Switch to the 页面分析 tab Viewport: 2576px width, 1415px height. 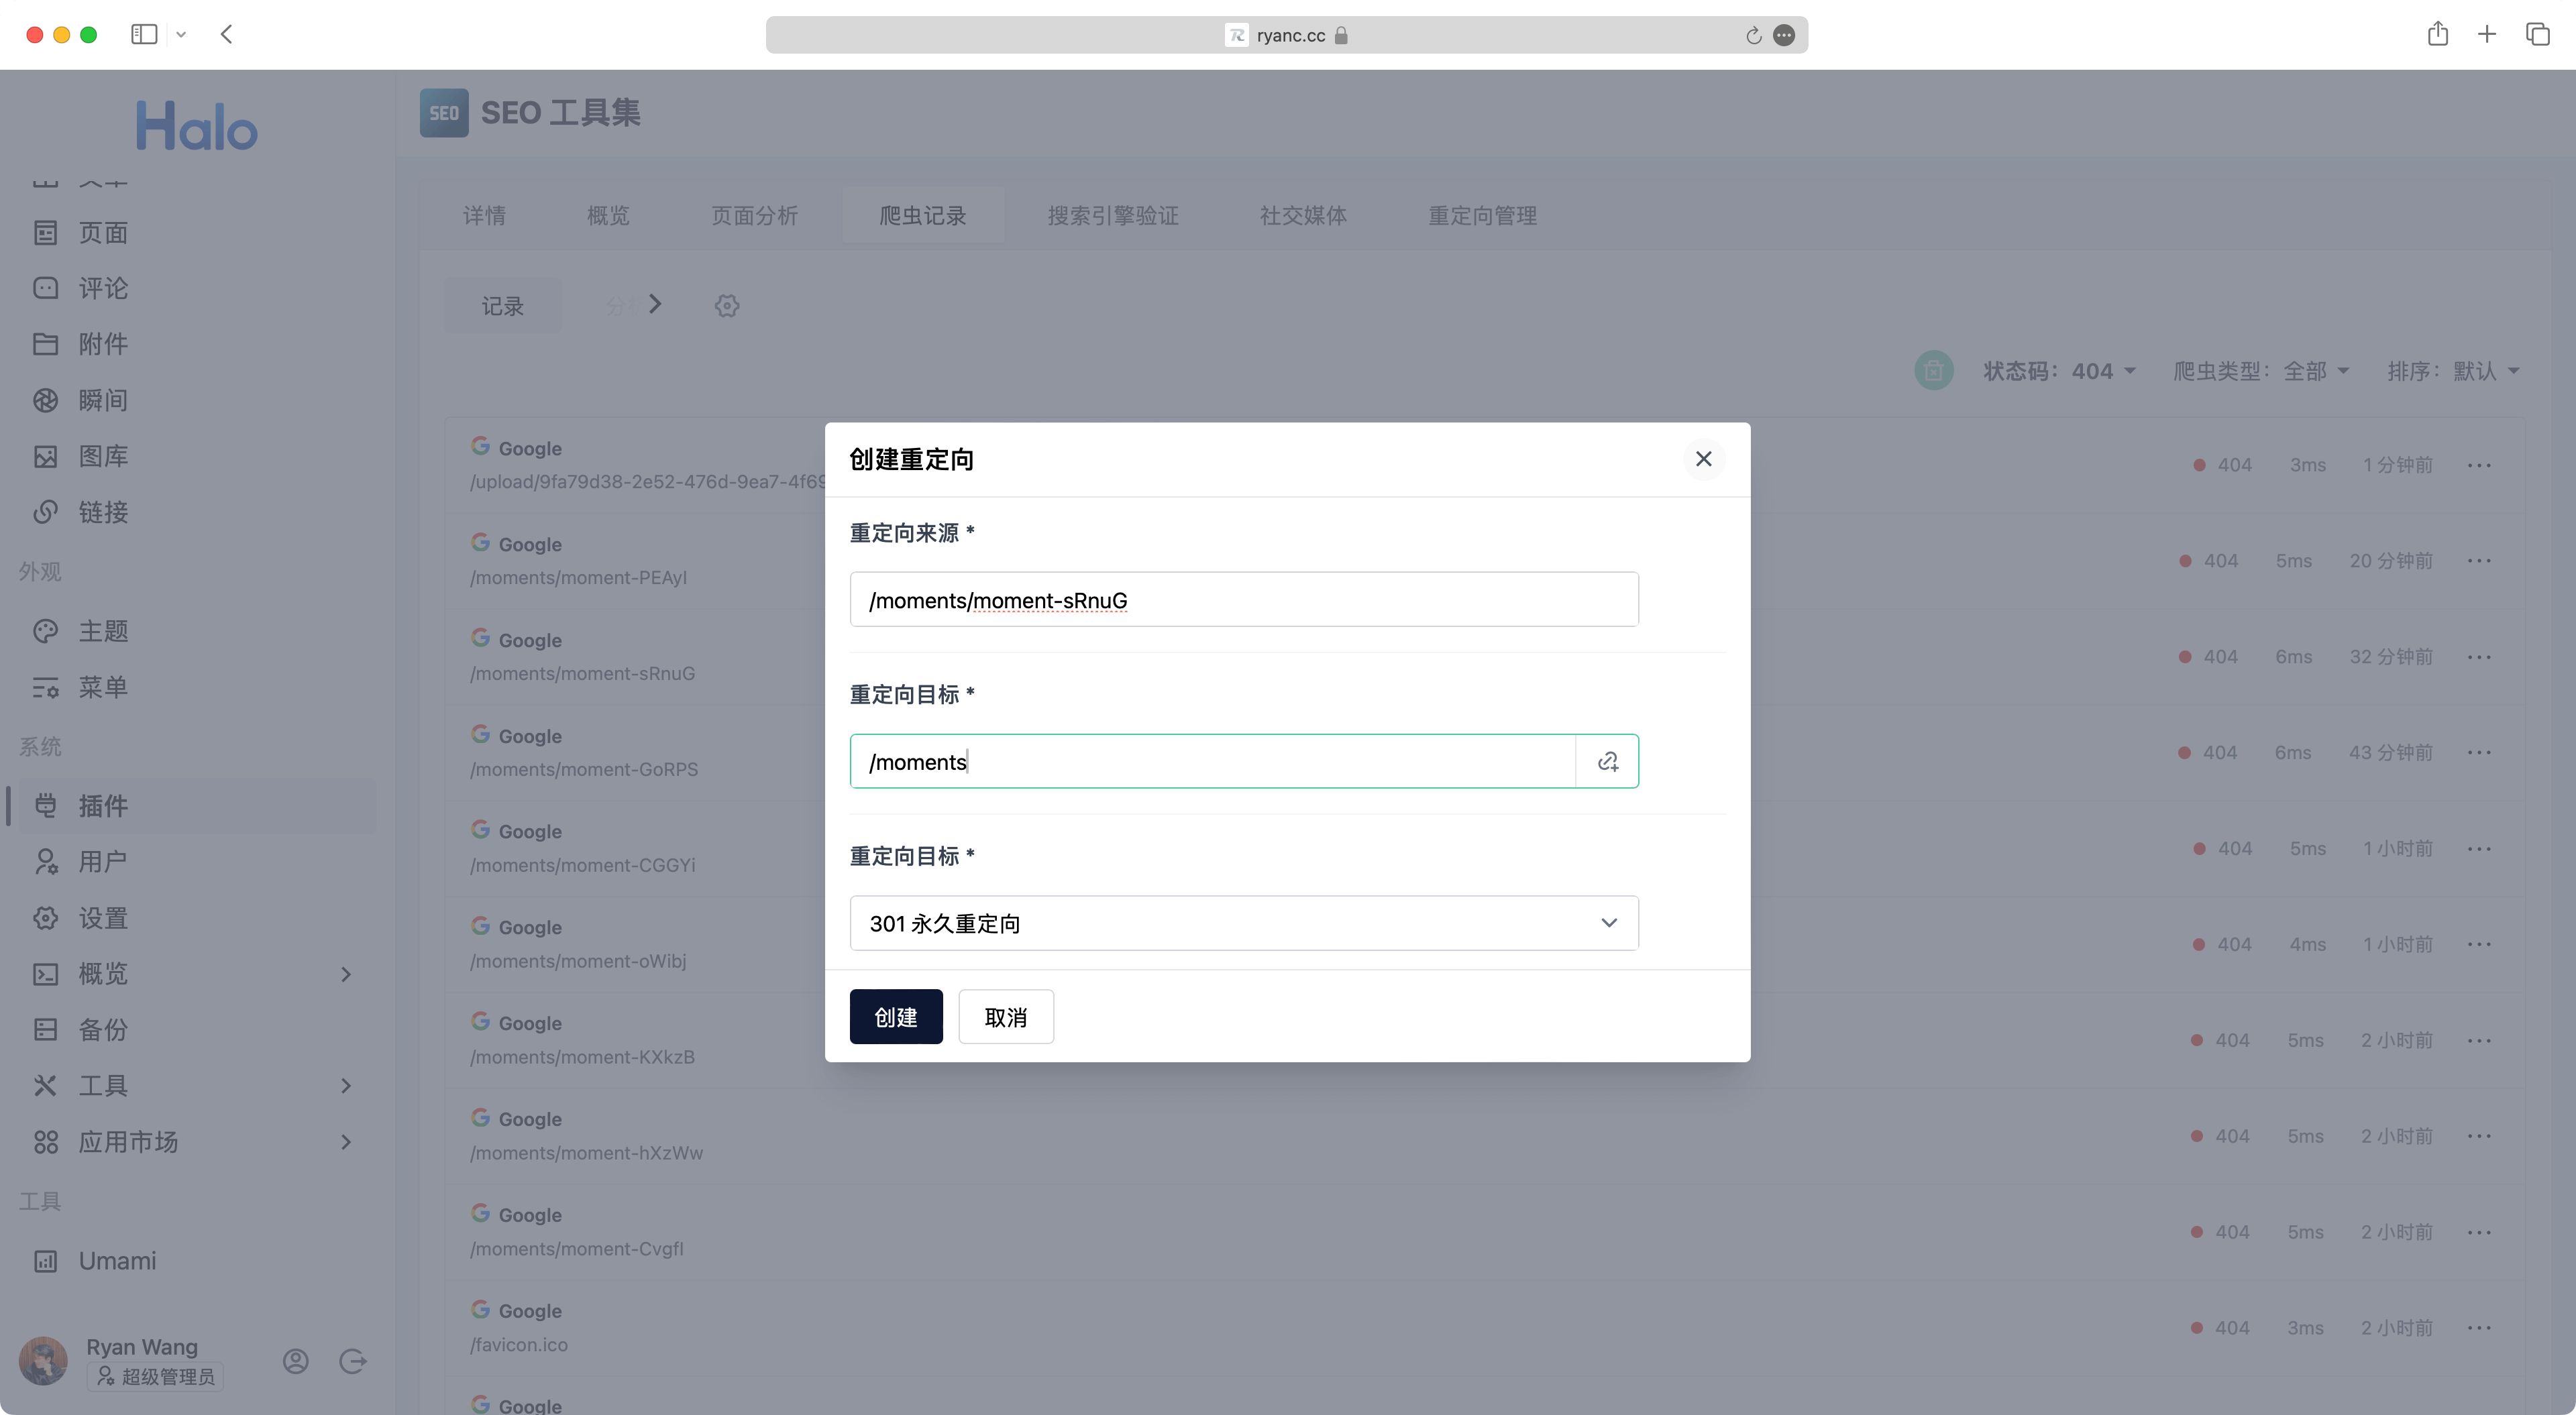754,215
